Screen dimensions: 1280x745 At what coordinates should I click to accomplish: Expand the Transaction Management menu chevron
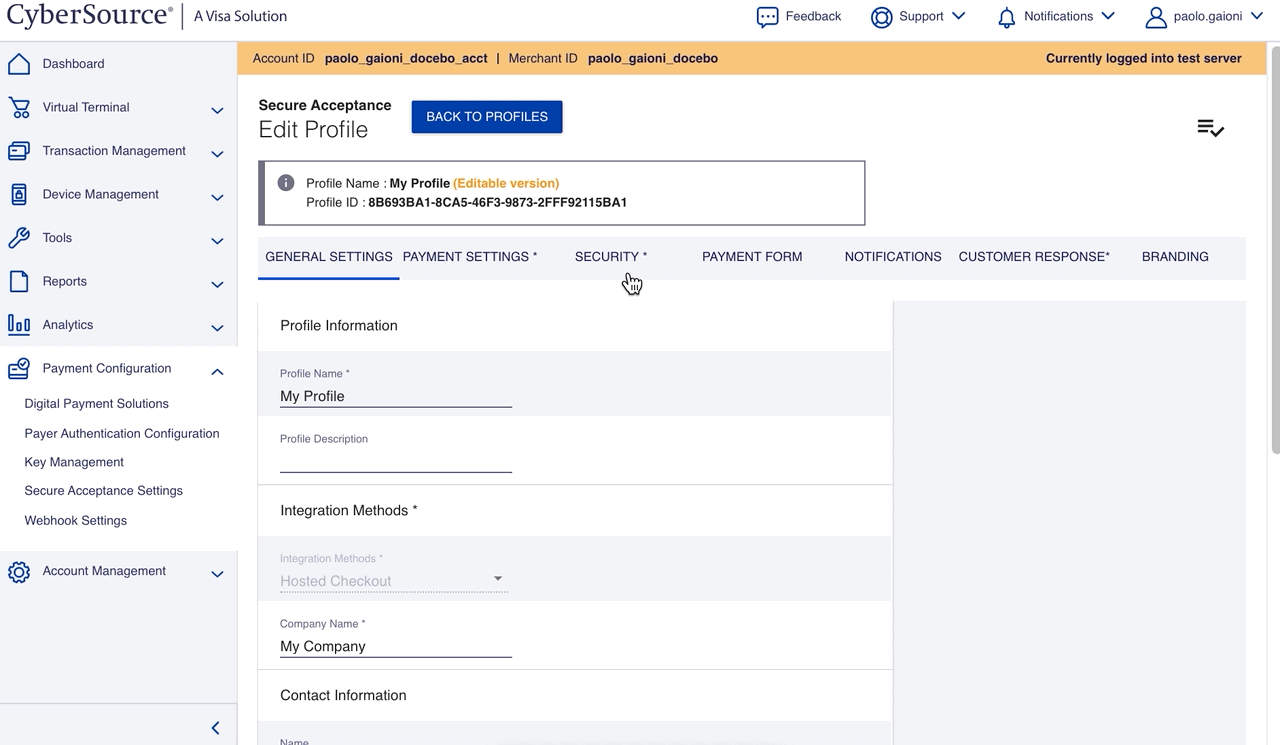point(217,153)
